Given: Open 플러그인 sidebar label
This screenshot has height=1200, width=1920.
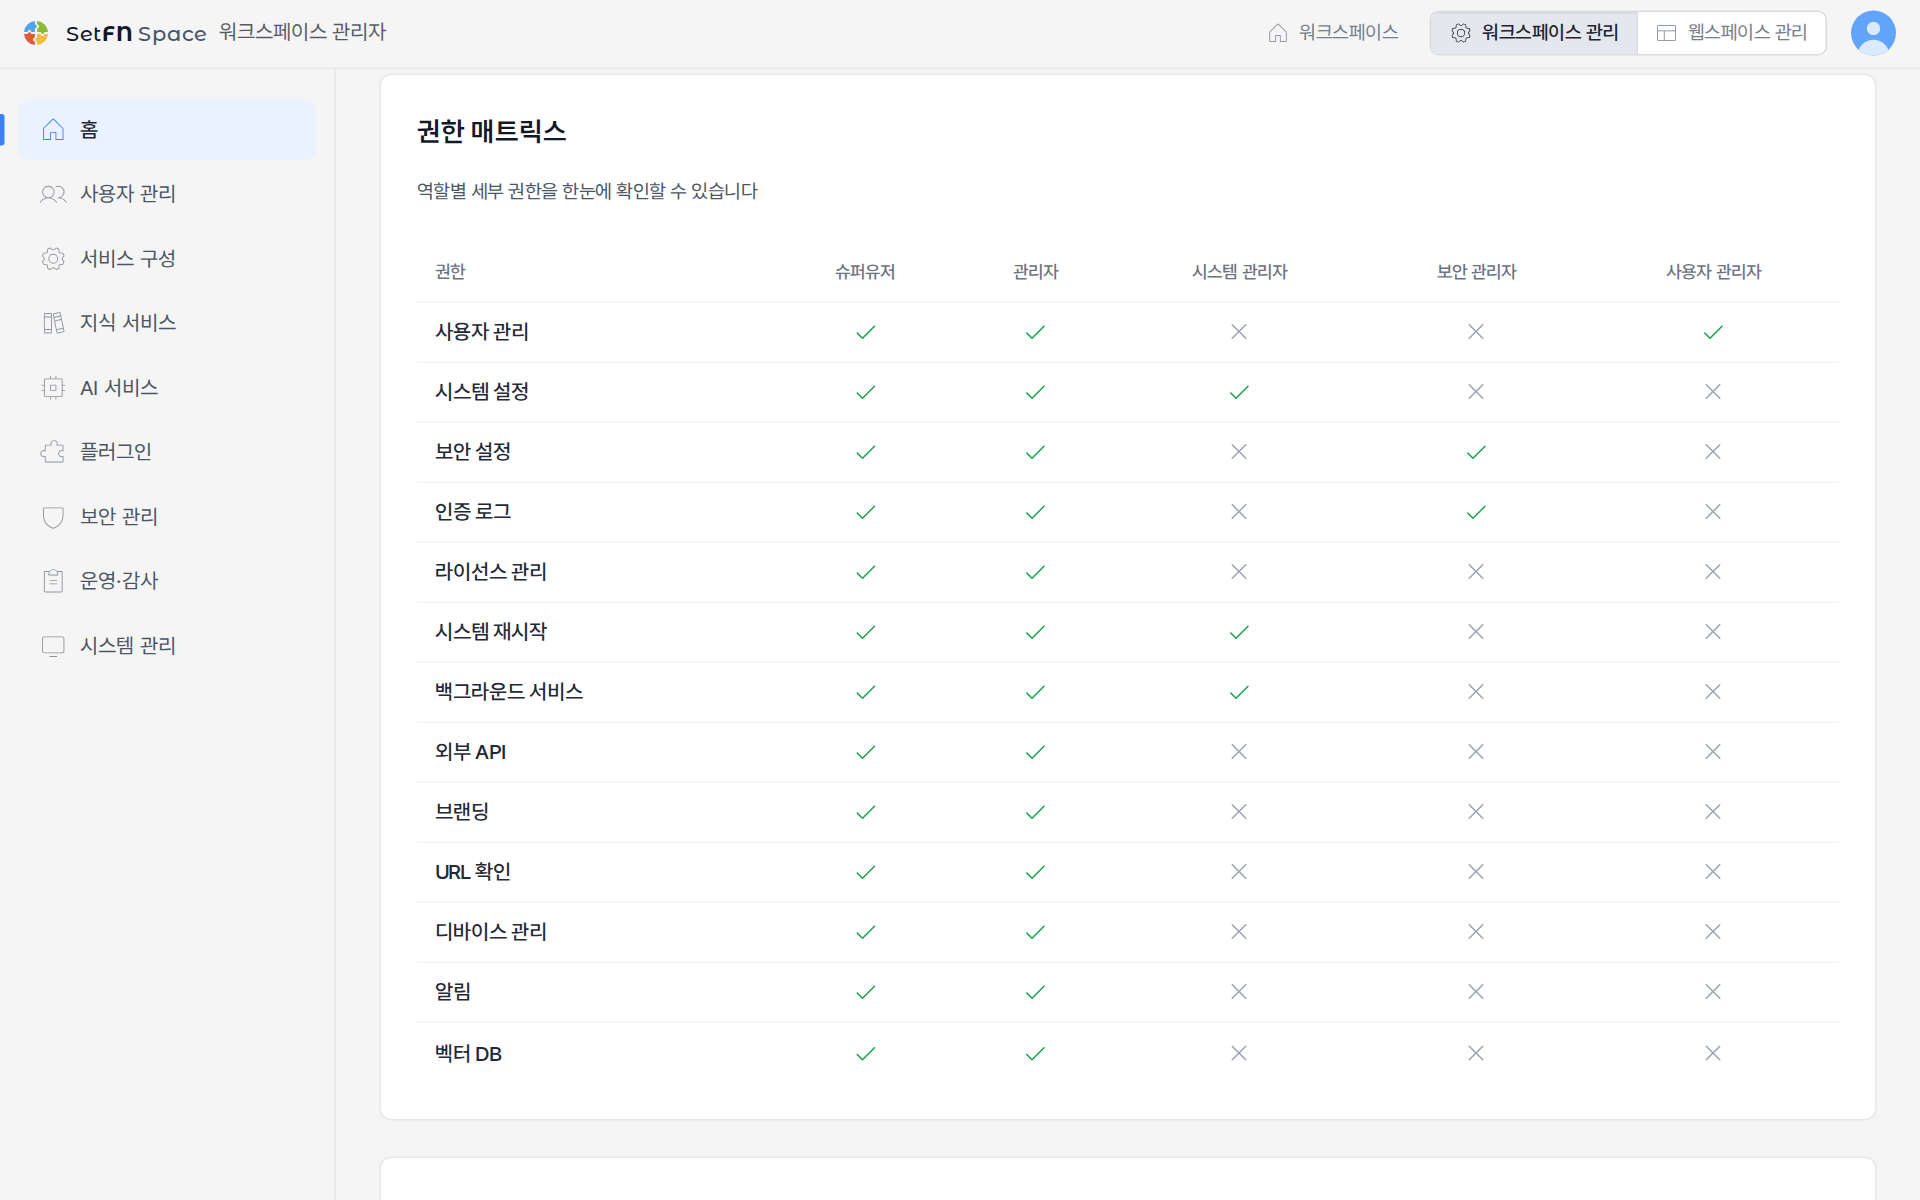Looking at the screenshot, I should click(x=116, y=452).
